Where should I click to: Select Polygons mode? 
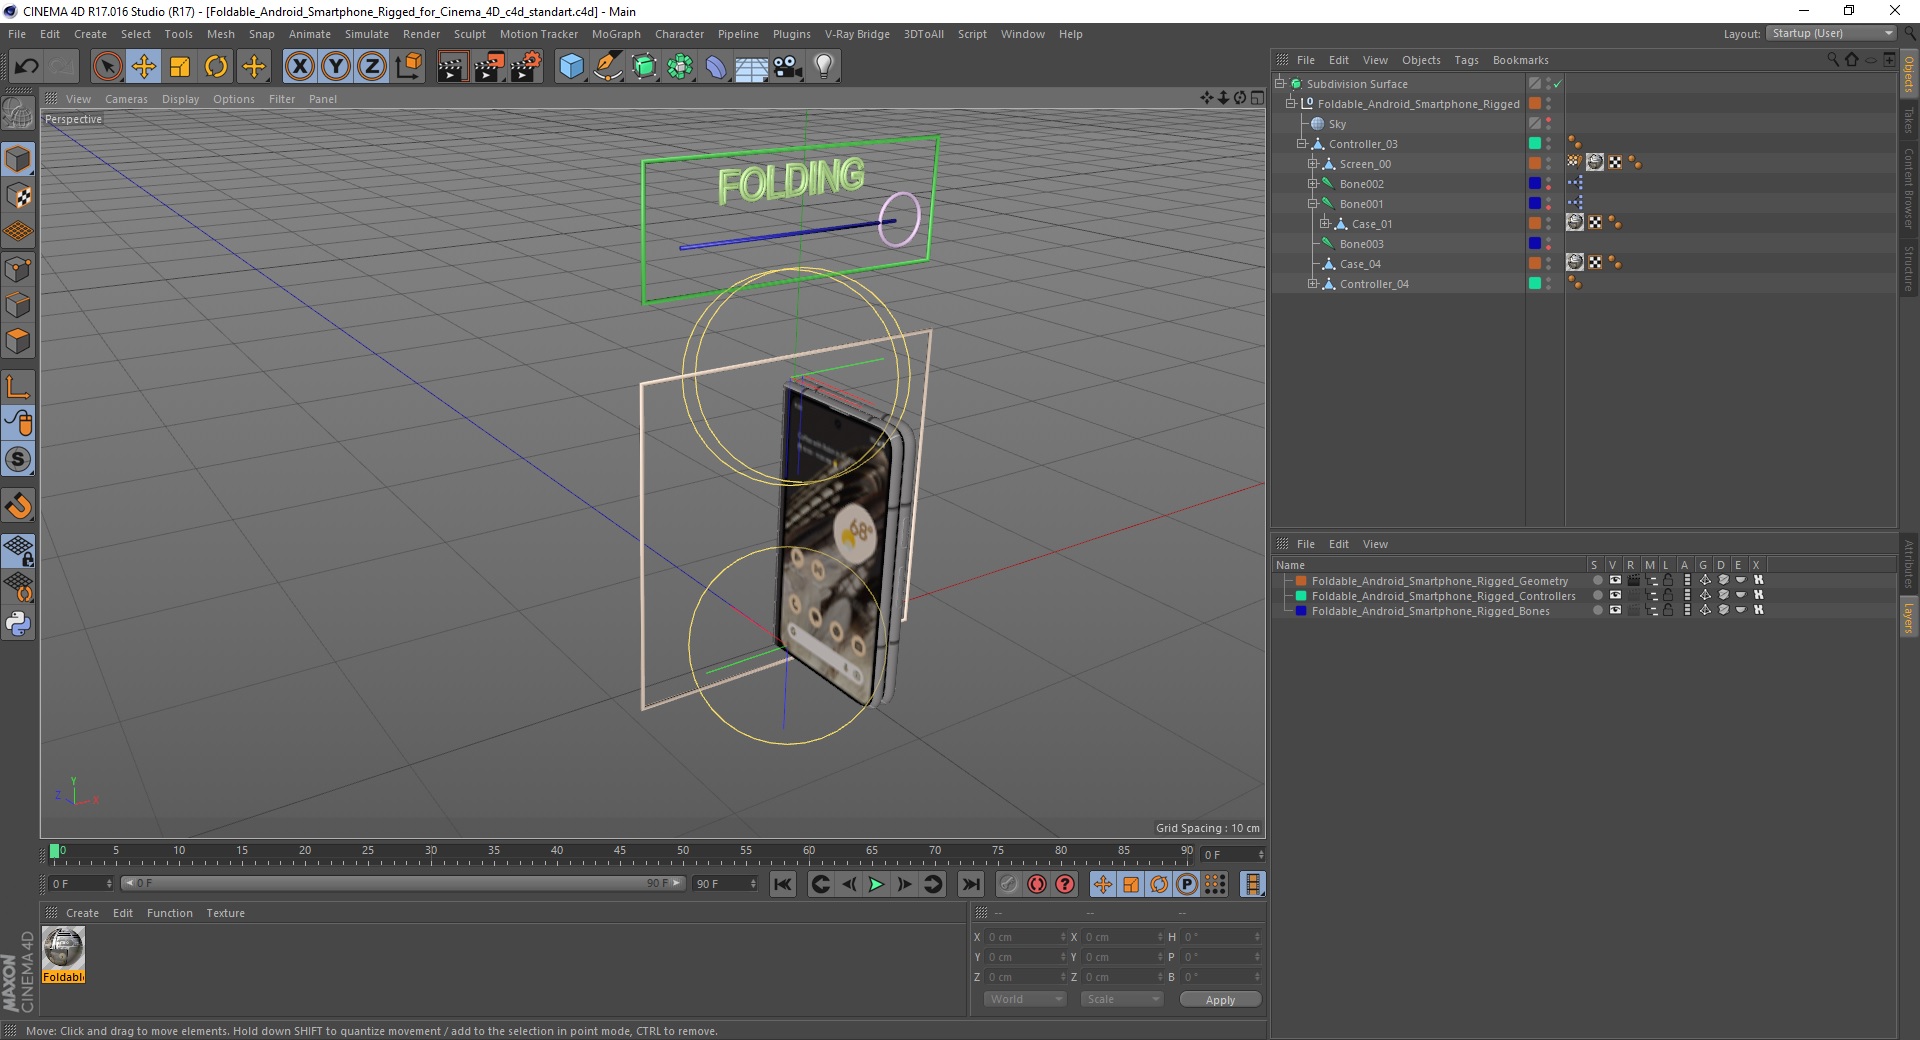coord(18,341)
